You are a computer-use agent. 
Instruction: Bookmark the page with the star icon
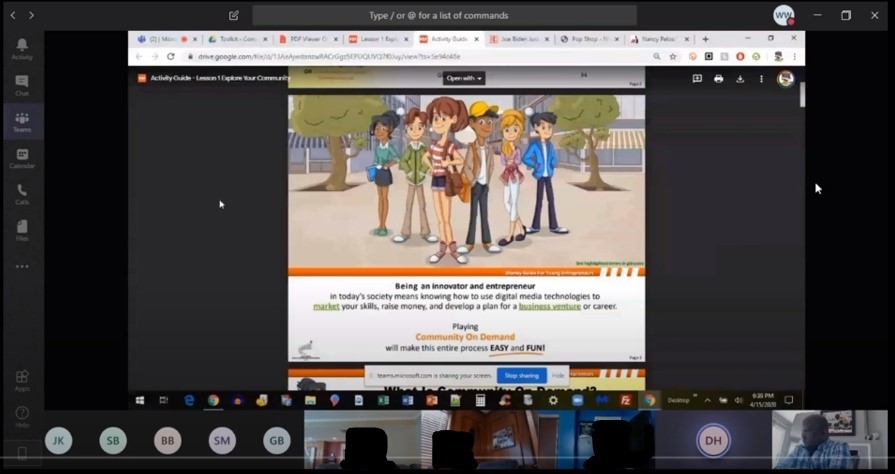click(673, 57)
